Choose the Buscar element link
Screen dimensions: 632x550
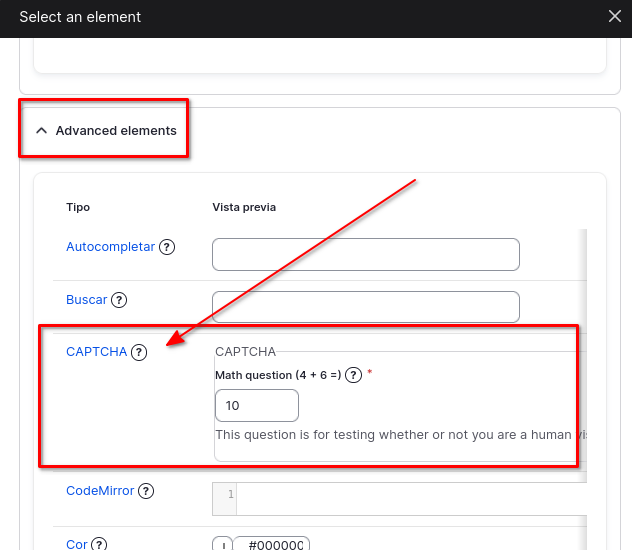(x=86, y=300)
